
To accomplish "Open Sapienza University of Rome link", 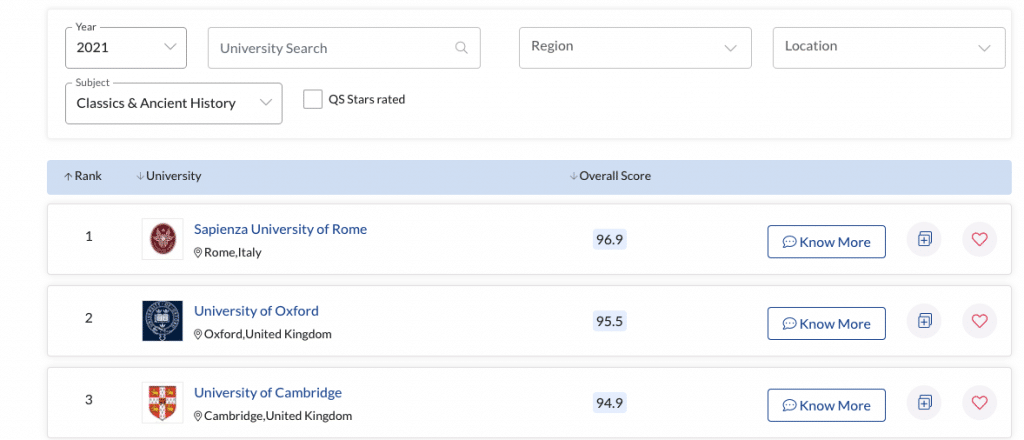I will click(x=280, y=229).
